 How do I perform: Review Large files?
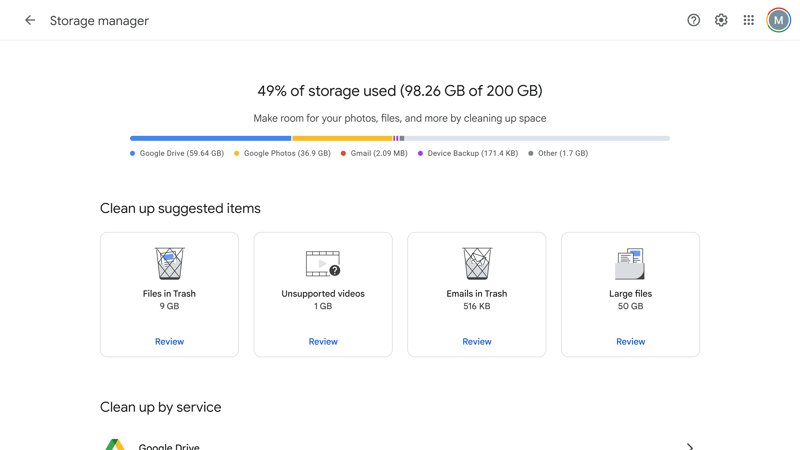tap(631, 341)
